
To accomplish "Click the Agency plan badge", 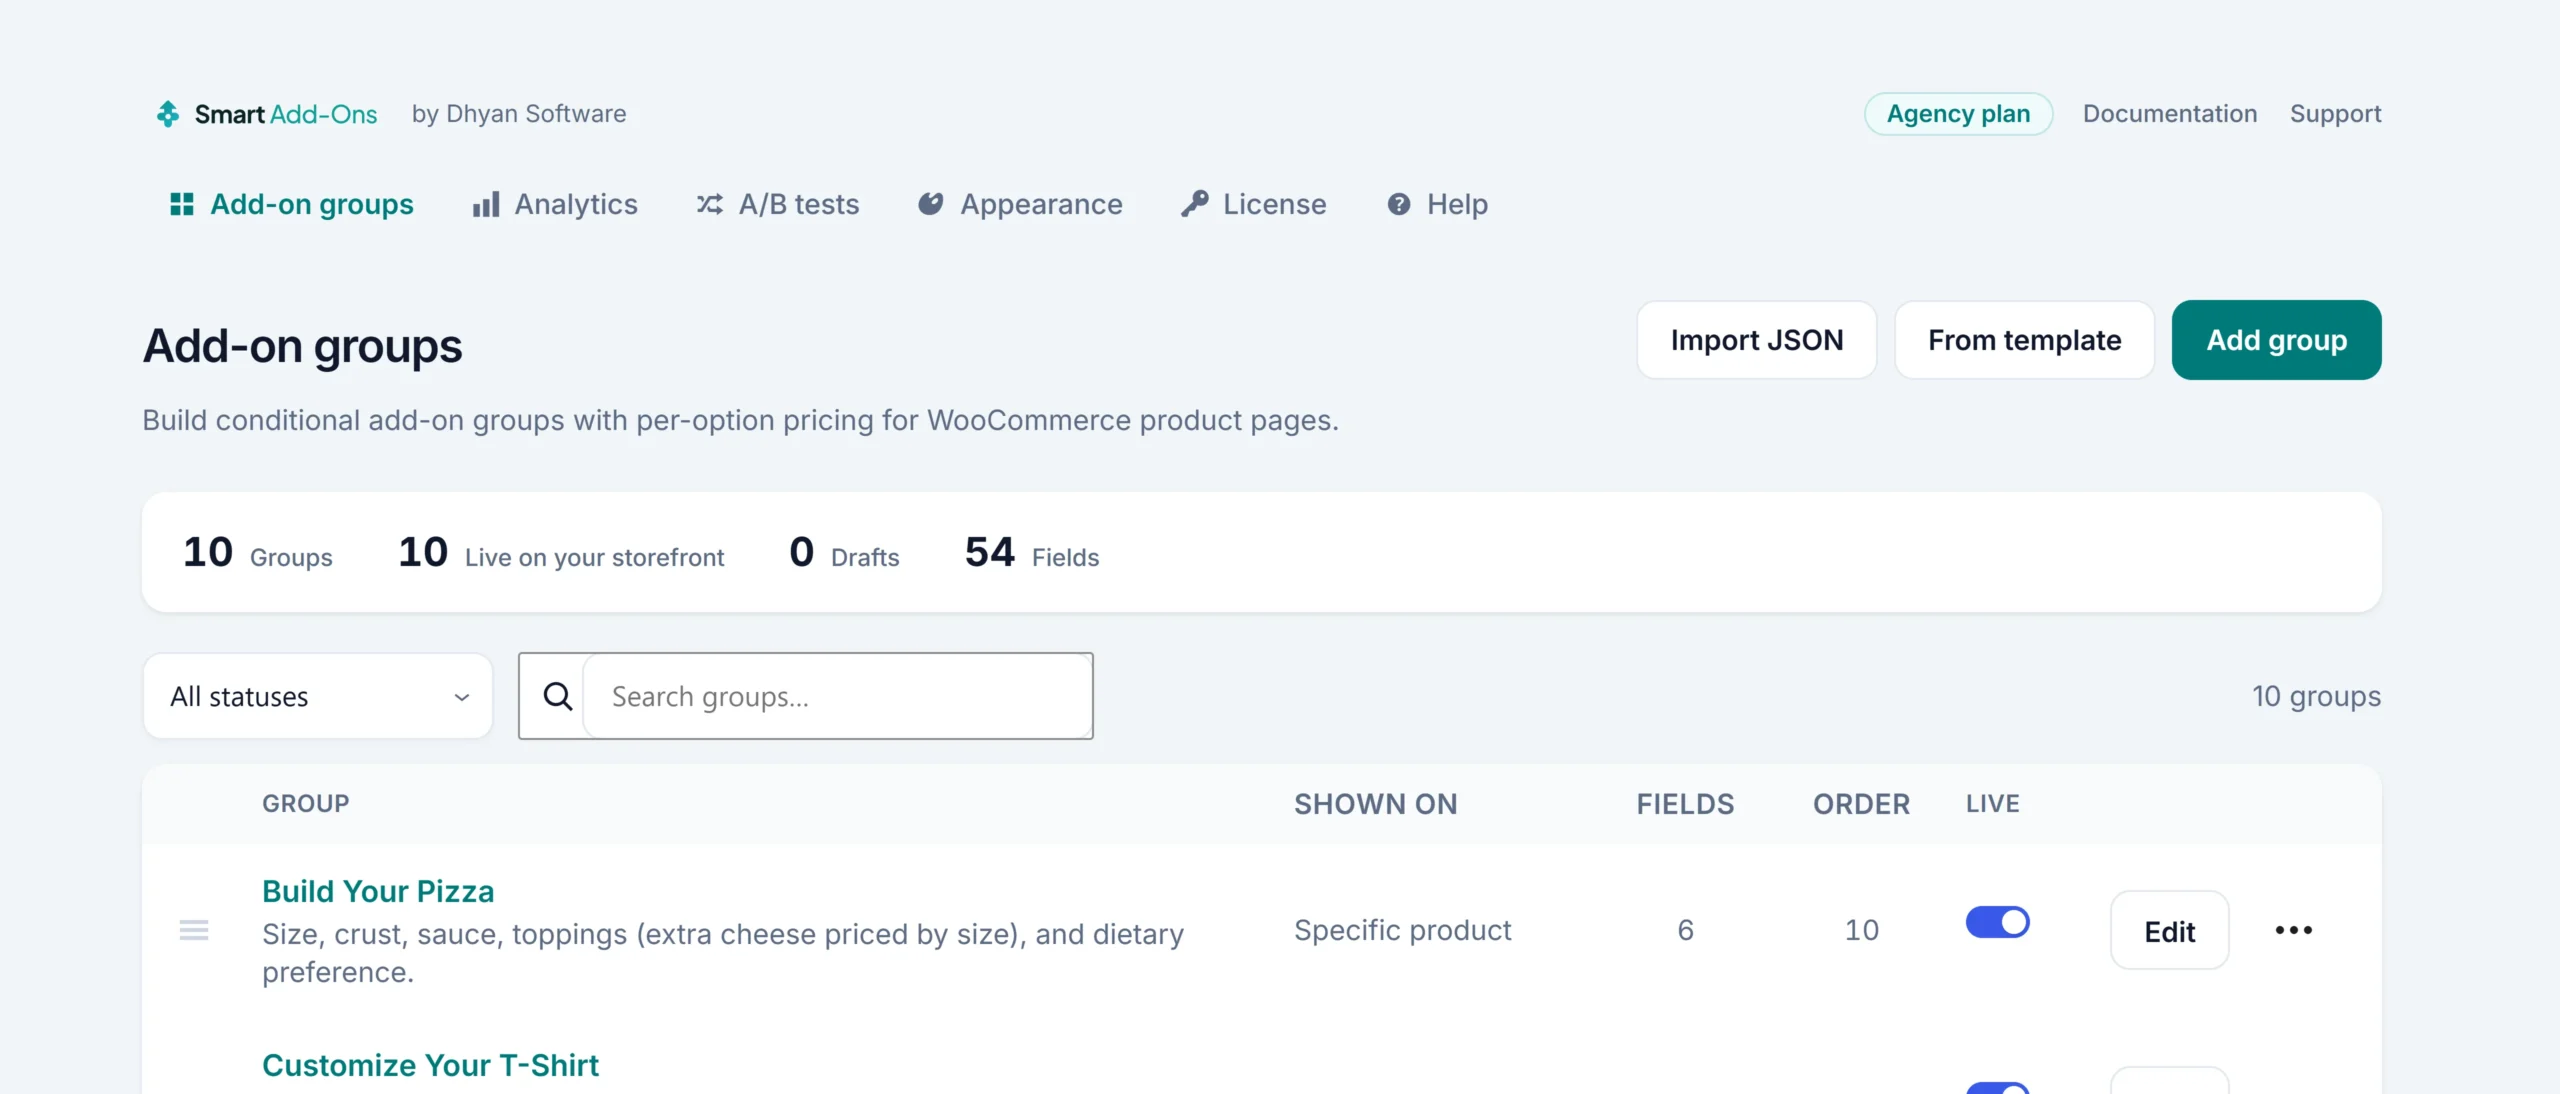I will pyautogui.click(x=1958, y=114).
